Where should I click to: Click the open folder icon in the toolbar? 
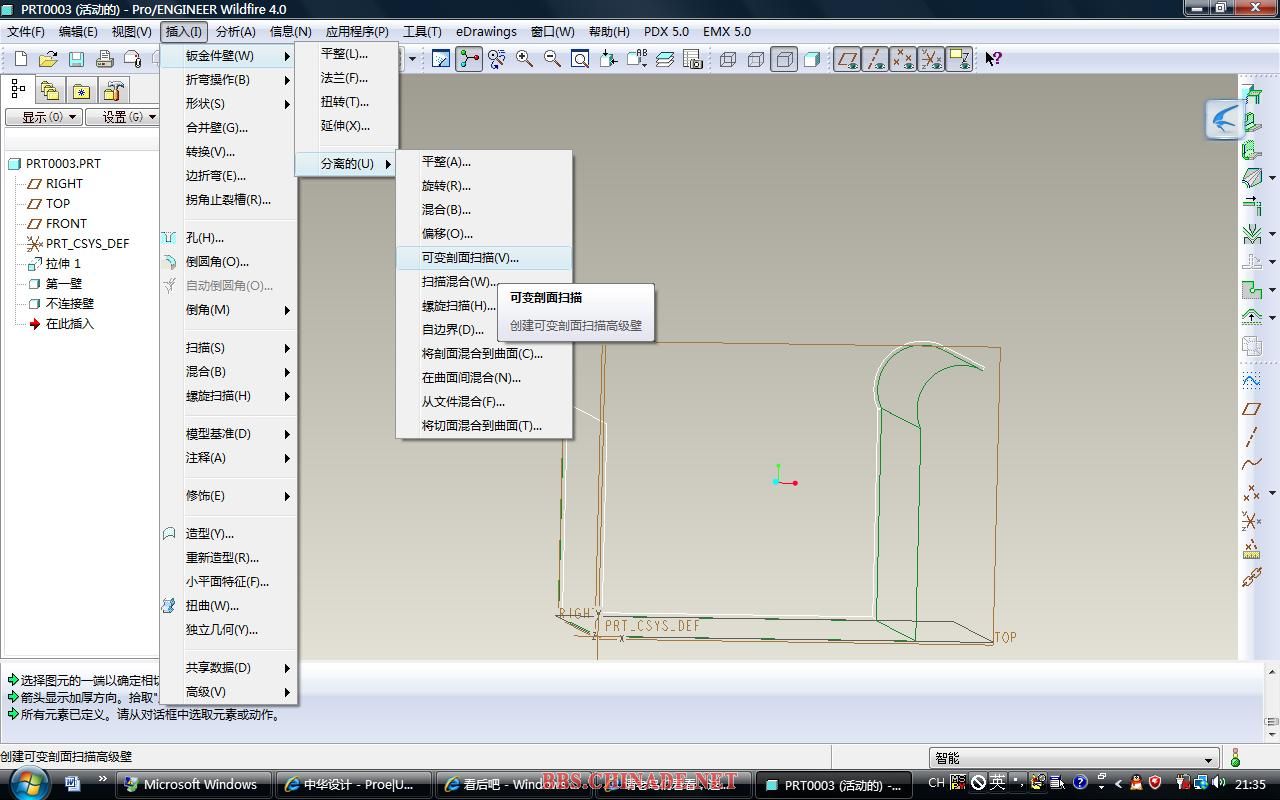(x=48, y=60)
